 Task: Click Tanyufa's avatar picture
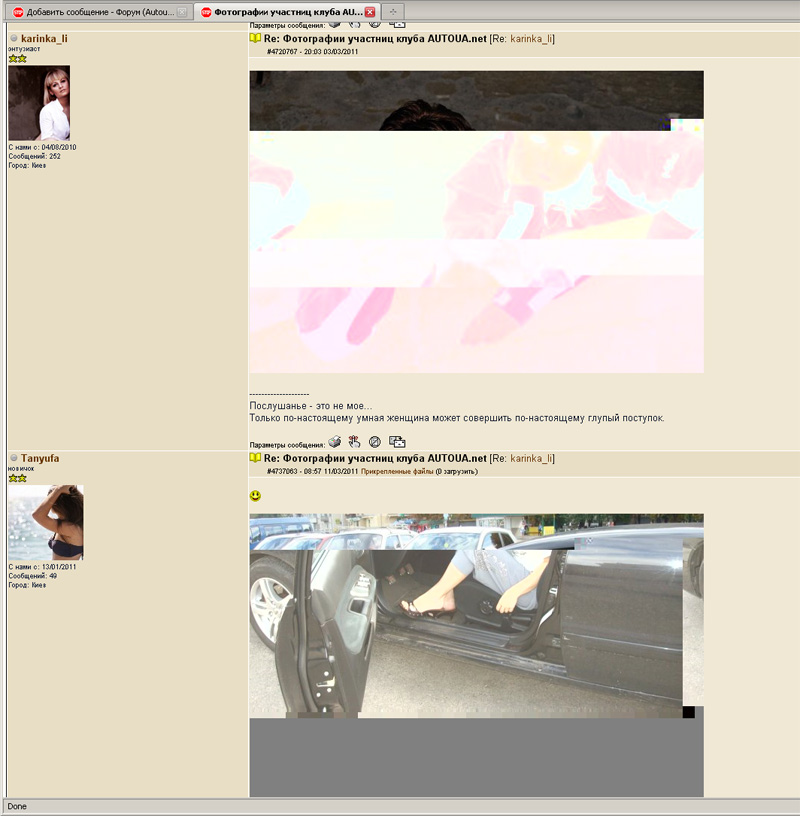click(x=45, y=522)
